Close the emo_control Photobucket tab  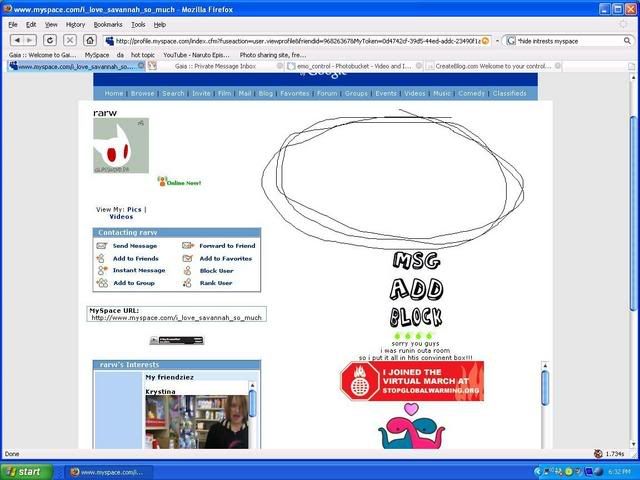[419, 66]
